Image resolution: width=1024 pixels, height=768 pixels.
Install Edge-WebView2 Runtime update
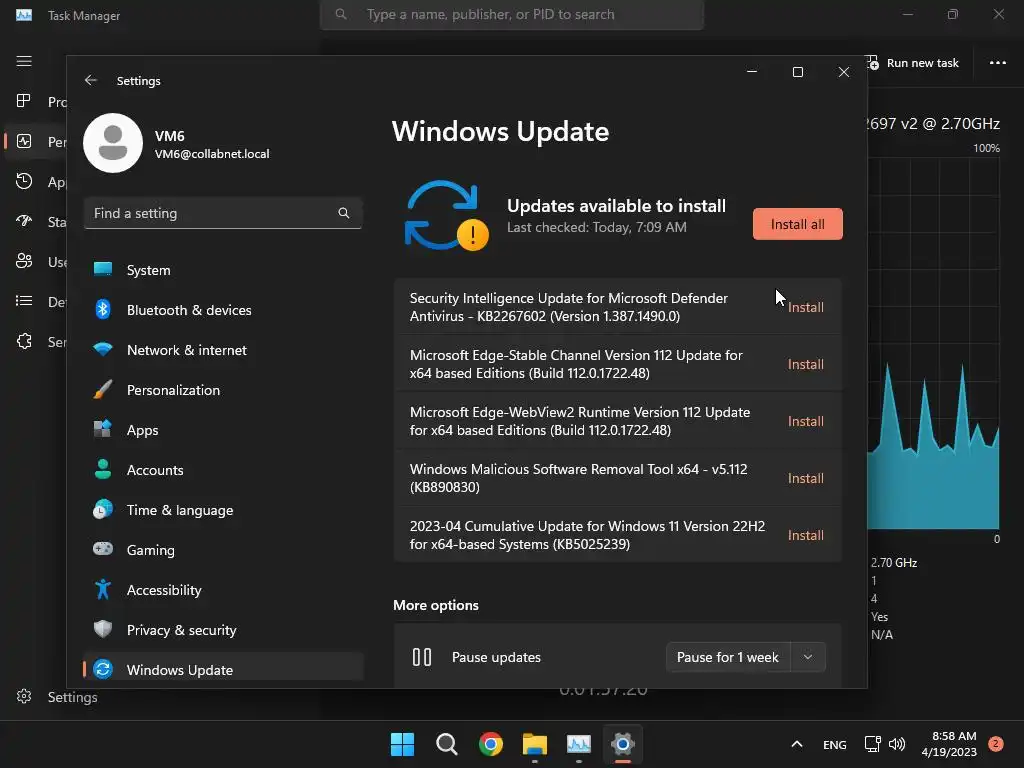point(805,421)
